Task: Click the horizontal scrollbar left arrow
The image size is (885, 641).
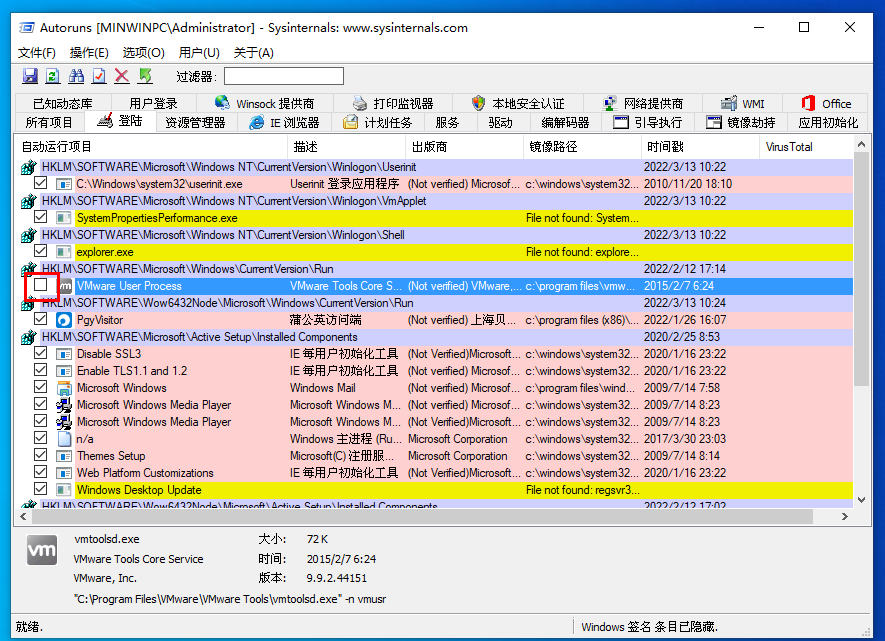Action: pyautogui.click(x=23, y=516)
